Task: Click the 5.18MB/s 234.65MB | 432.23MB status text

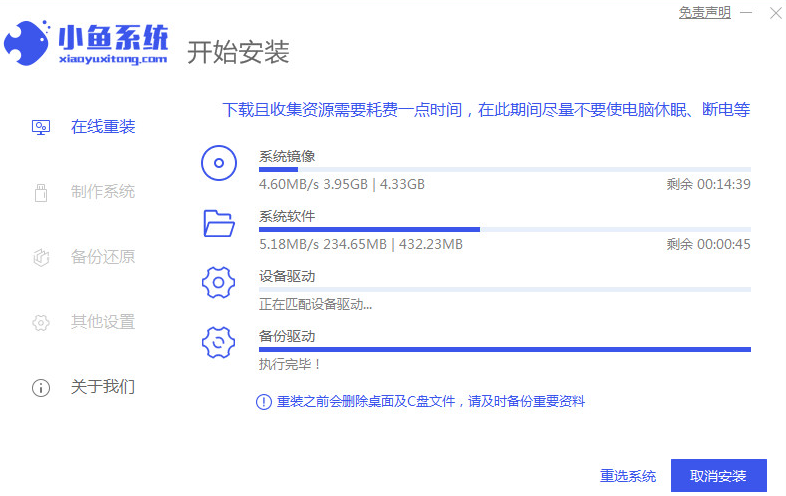Action: point(361,245)
